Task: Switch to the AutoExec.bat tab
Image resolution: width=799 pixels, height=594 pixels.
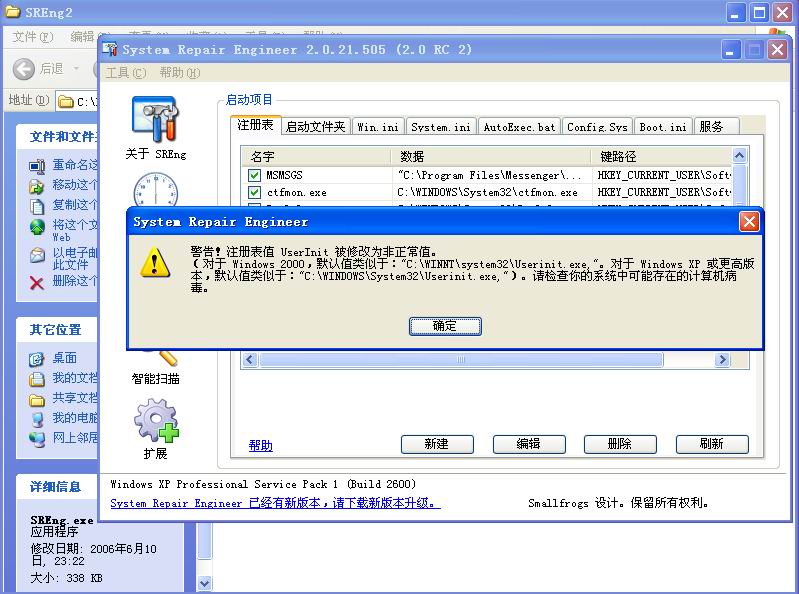Action: pos(519,127)
